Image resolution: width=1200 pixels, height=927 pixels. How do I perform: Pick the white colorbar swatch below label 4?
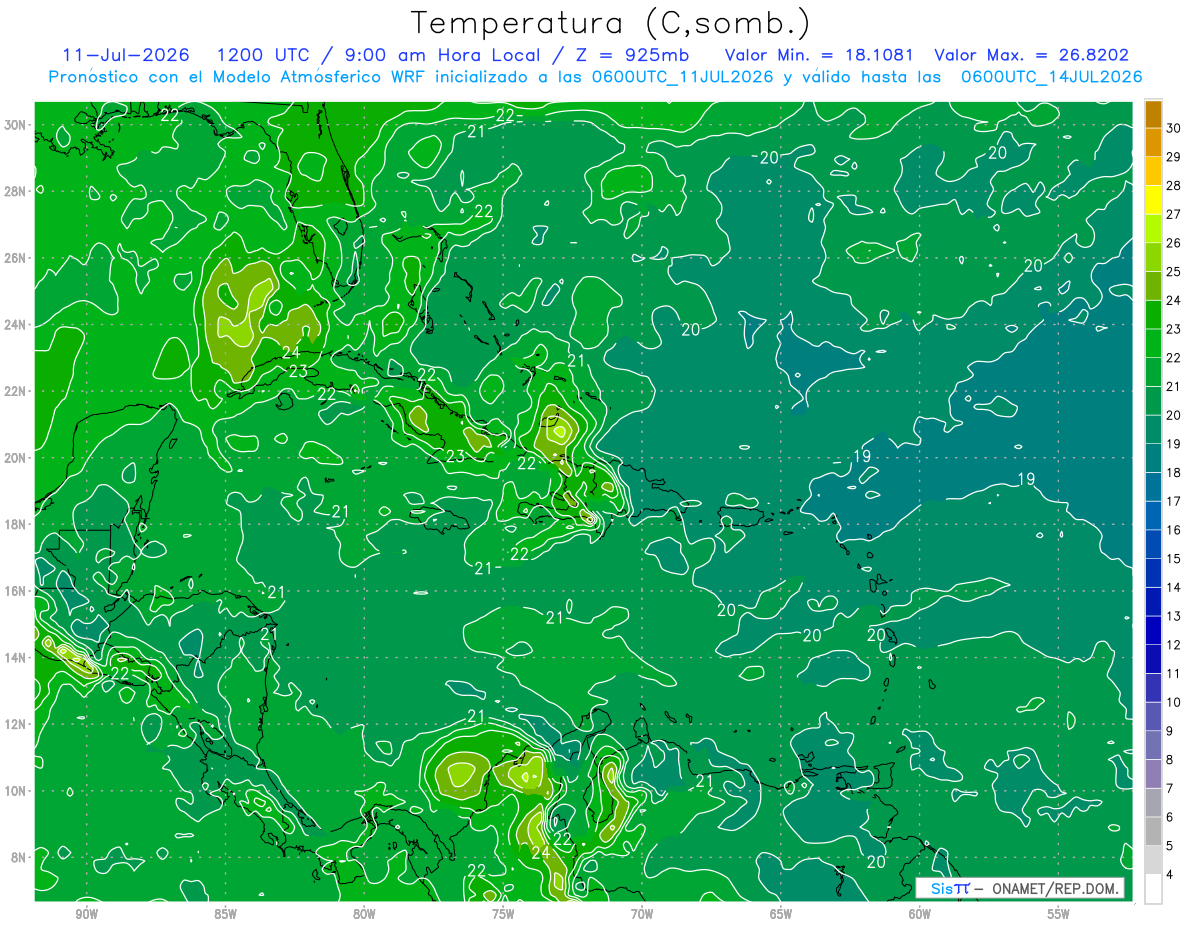(x=1153, y=889)
